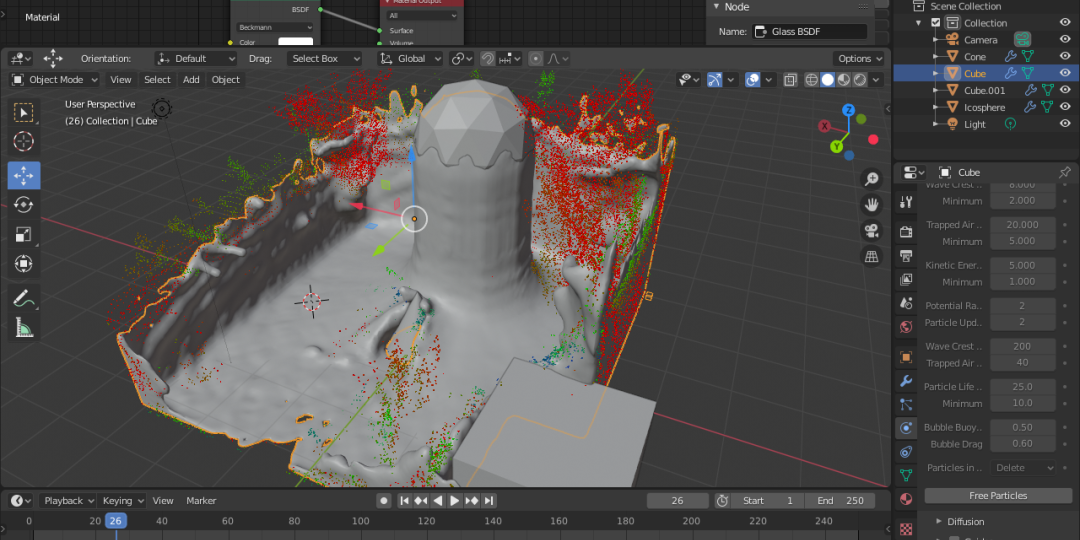Open the Object Constraints tab
Viewport: 1080px width, 540px height.
pyautogui.click(x=906, y=452)
